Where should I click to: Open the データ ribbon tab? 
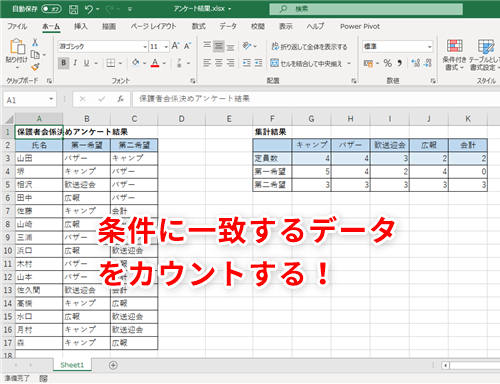pyautogui.click(x=228, y=26)
